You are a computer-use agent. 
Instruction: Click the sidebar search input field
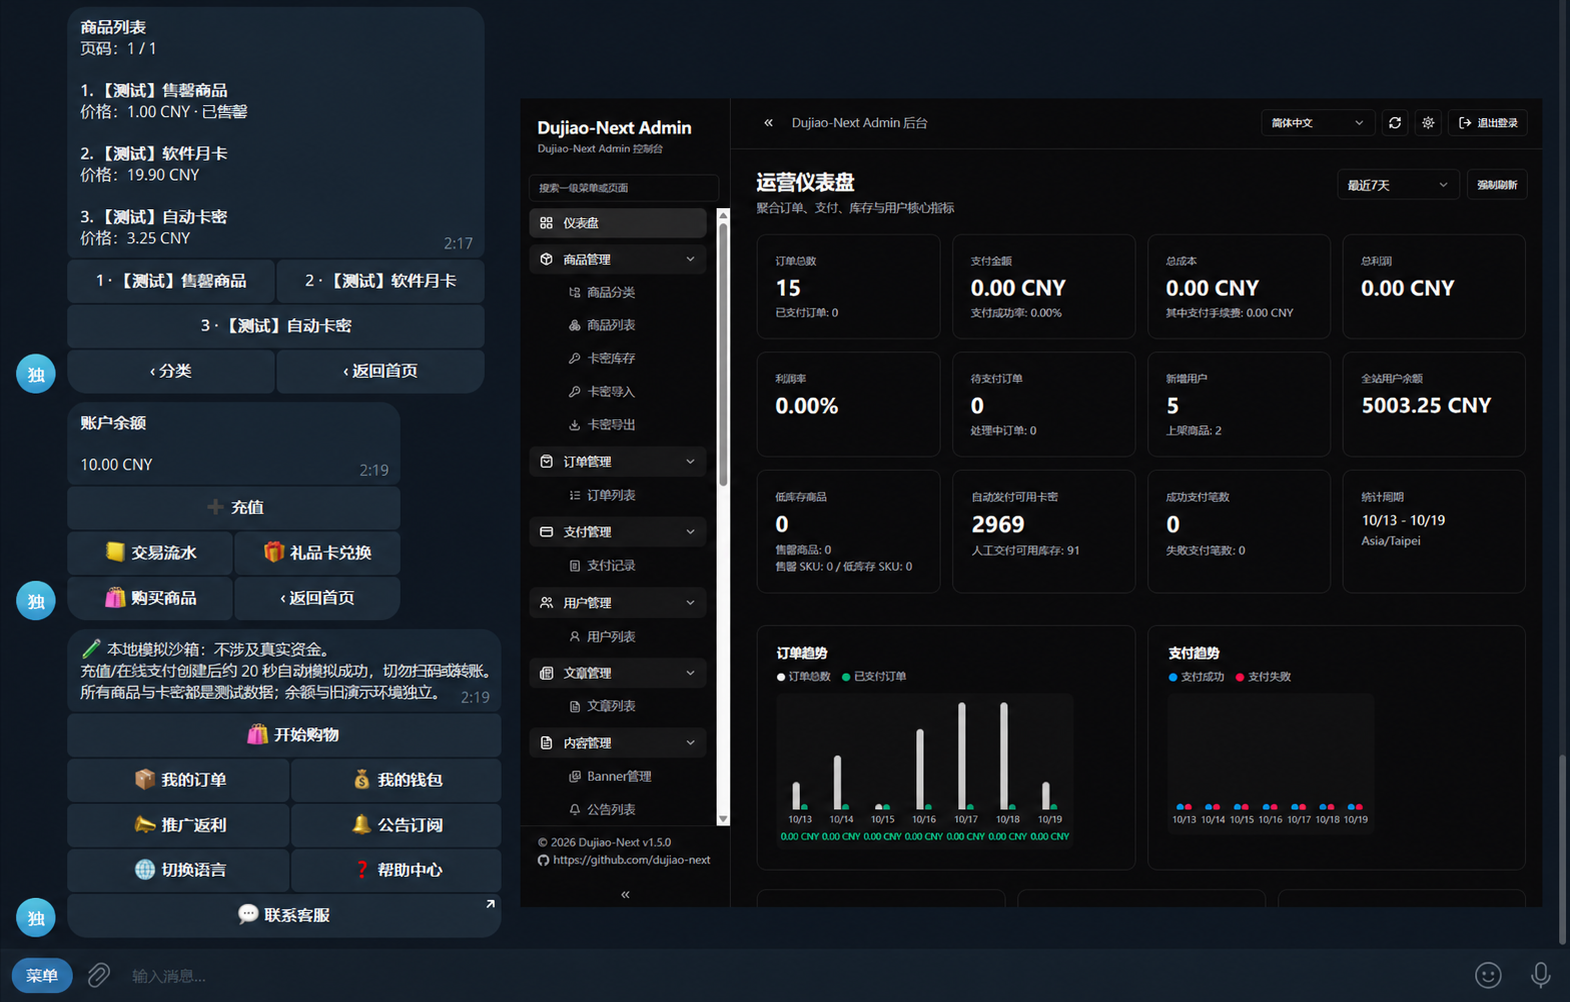[624, 188]
